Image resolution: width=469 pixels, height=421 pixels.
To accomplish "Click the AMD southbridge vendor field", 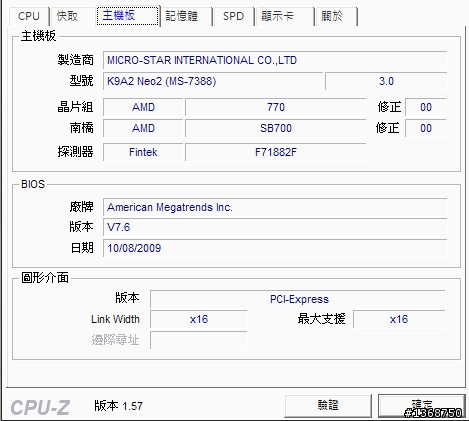I will (x=143, y=128).
